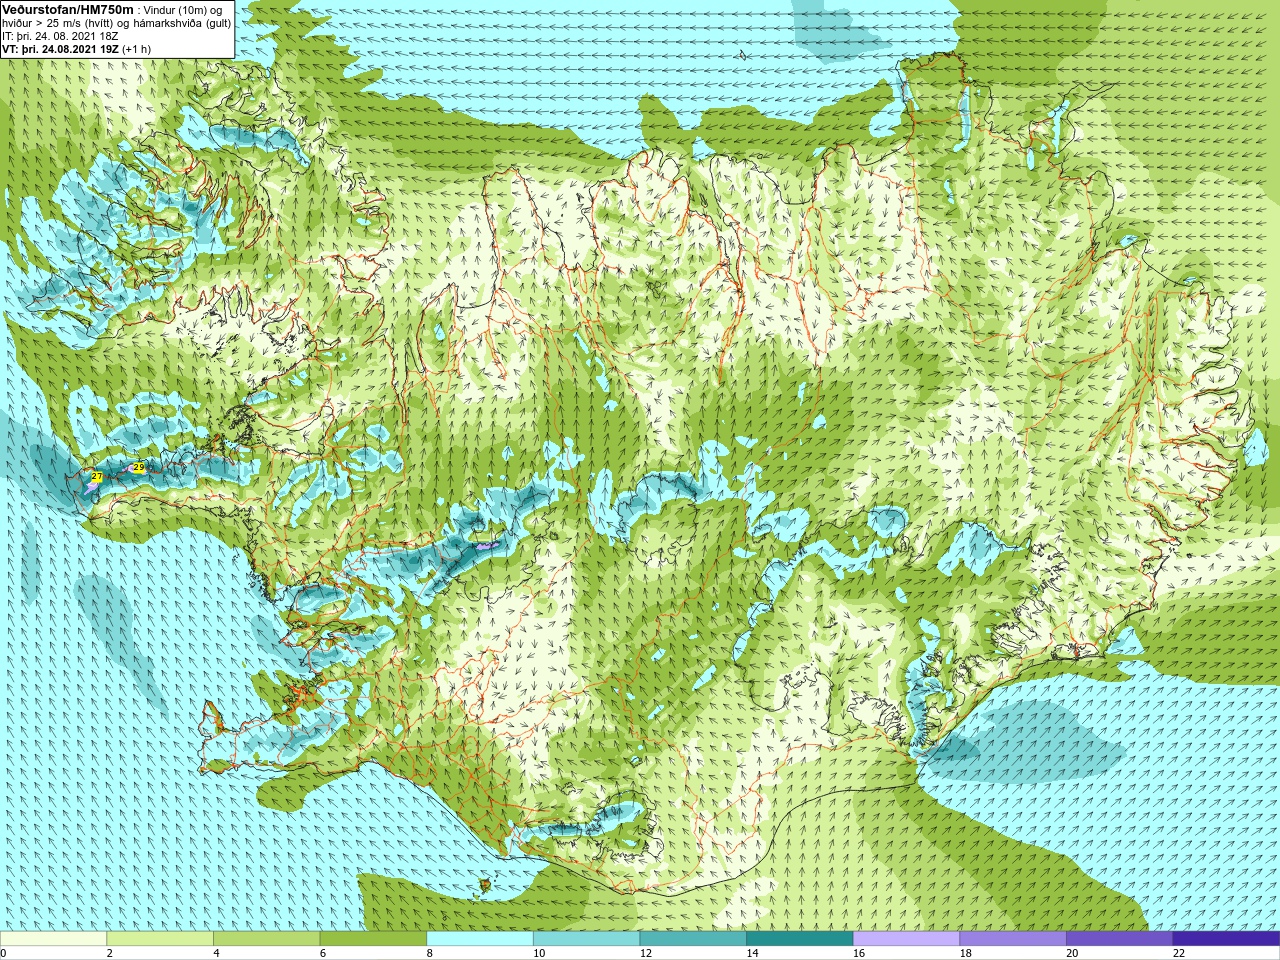Click the legend scale value 16
Screen dimensions: 1280x960
859,953
